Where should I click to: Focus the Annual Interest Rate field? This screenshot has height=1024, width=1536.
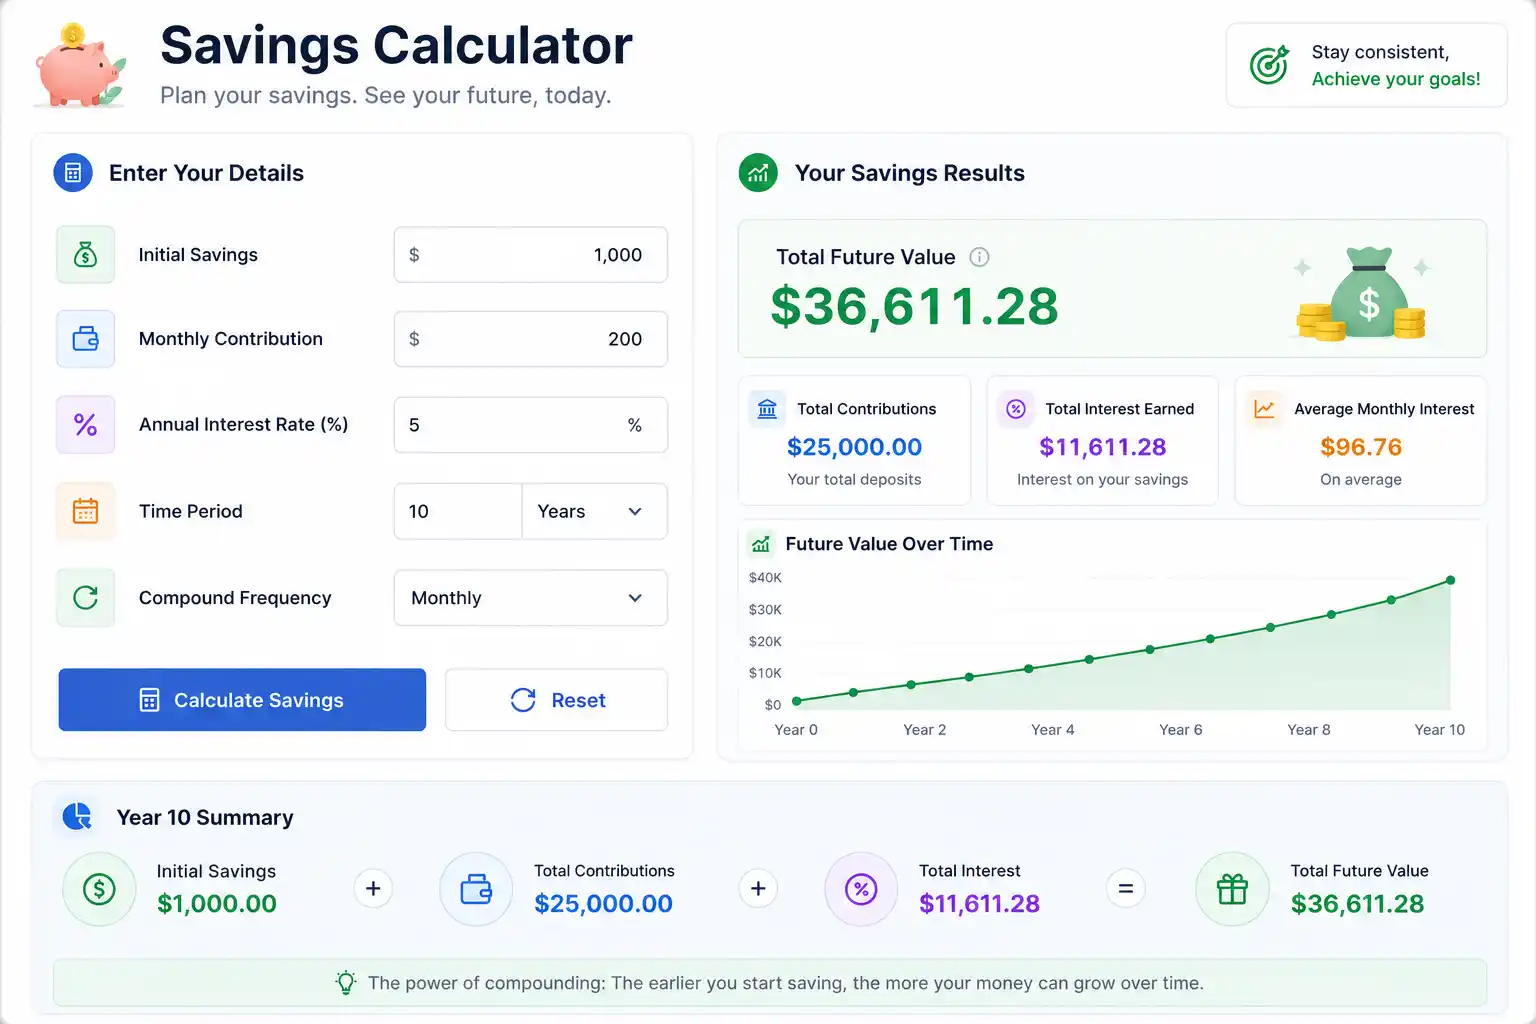[x=531, y=425]
